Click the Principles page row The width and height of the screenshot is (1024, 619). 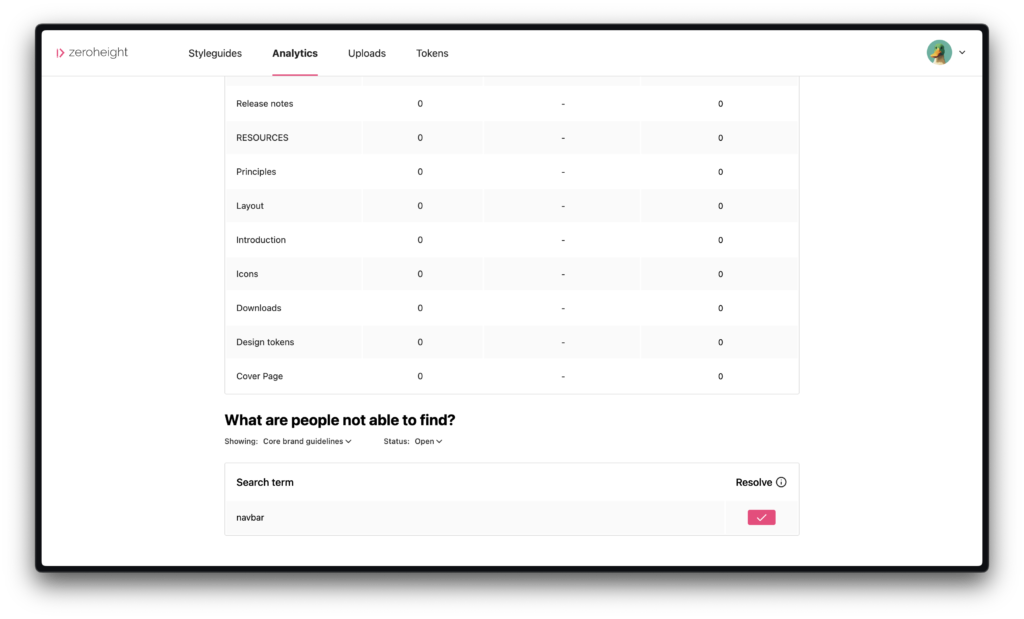tap(511, 172)
